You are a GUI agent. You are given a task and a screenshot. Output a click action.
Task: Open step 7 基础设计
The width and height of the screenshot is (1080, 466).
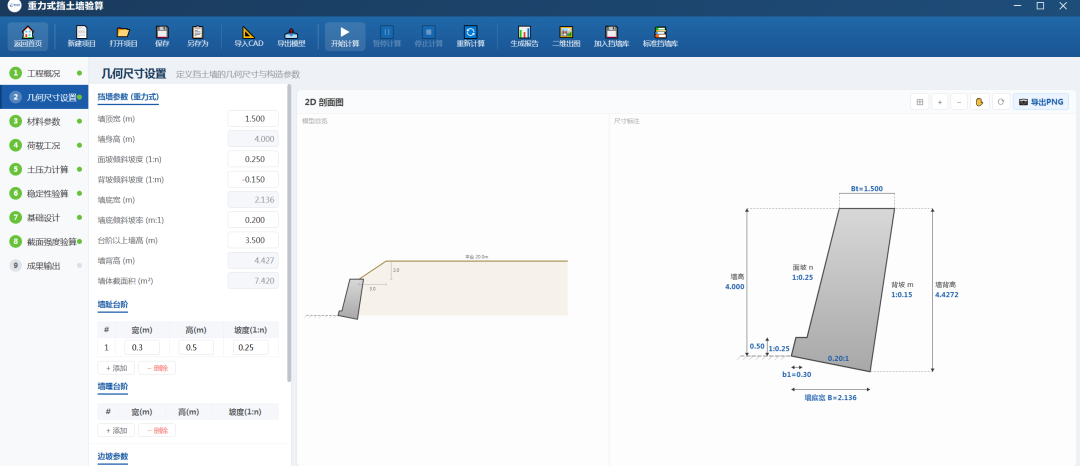tap(44, 218)
